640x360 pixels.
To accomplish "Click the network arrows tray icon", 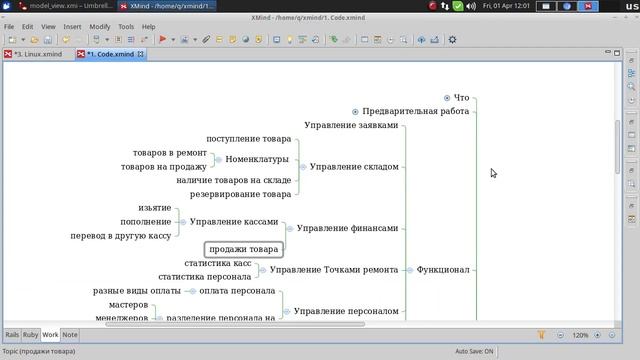I will point(445,6).
